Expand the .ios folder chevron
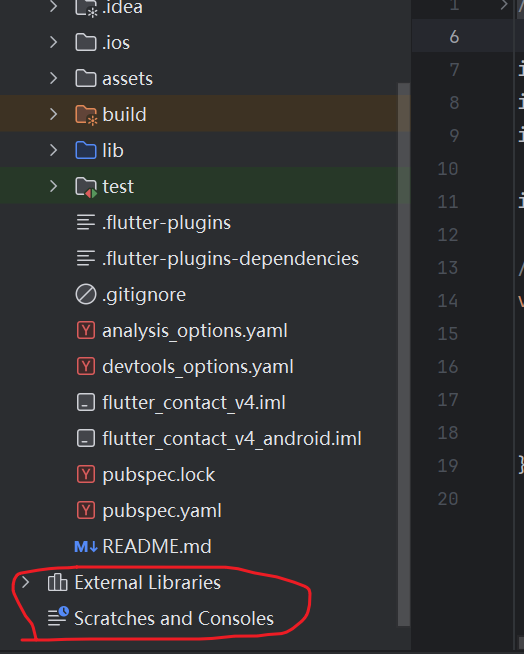Viewport: 524px width, 654px height. (53, 42)
